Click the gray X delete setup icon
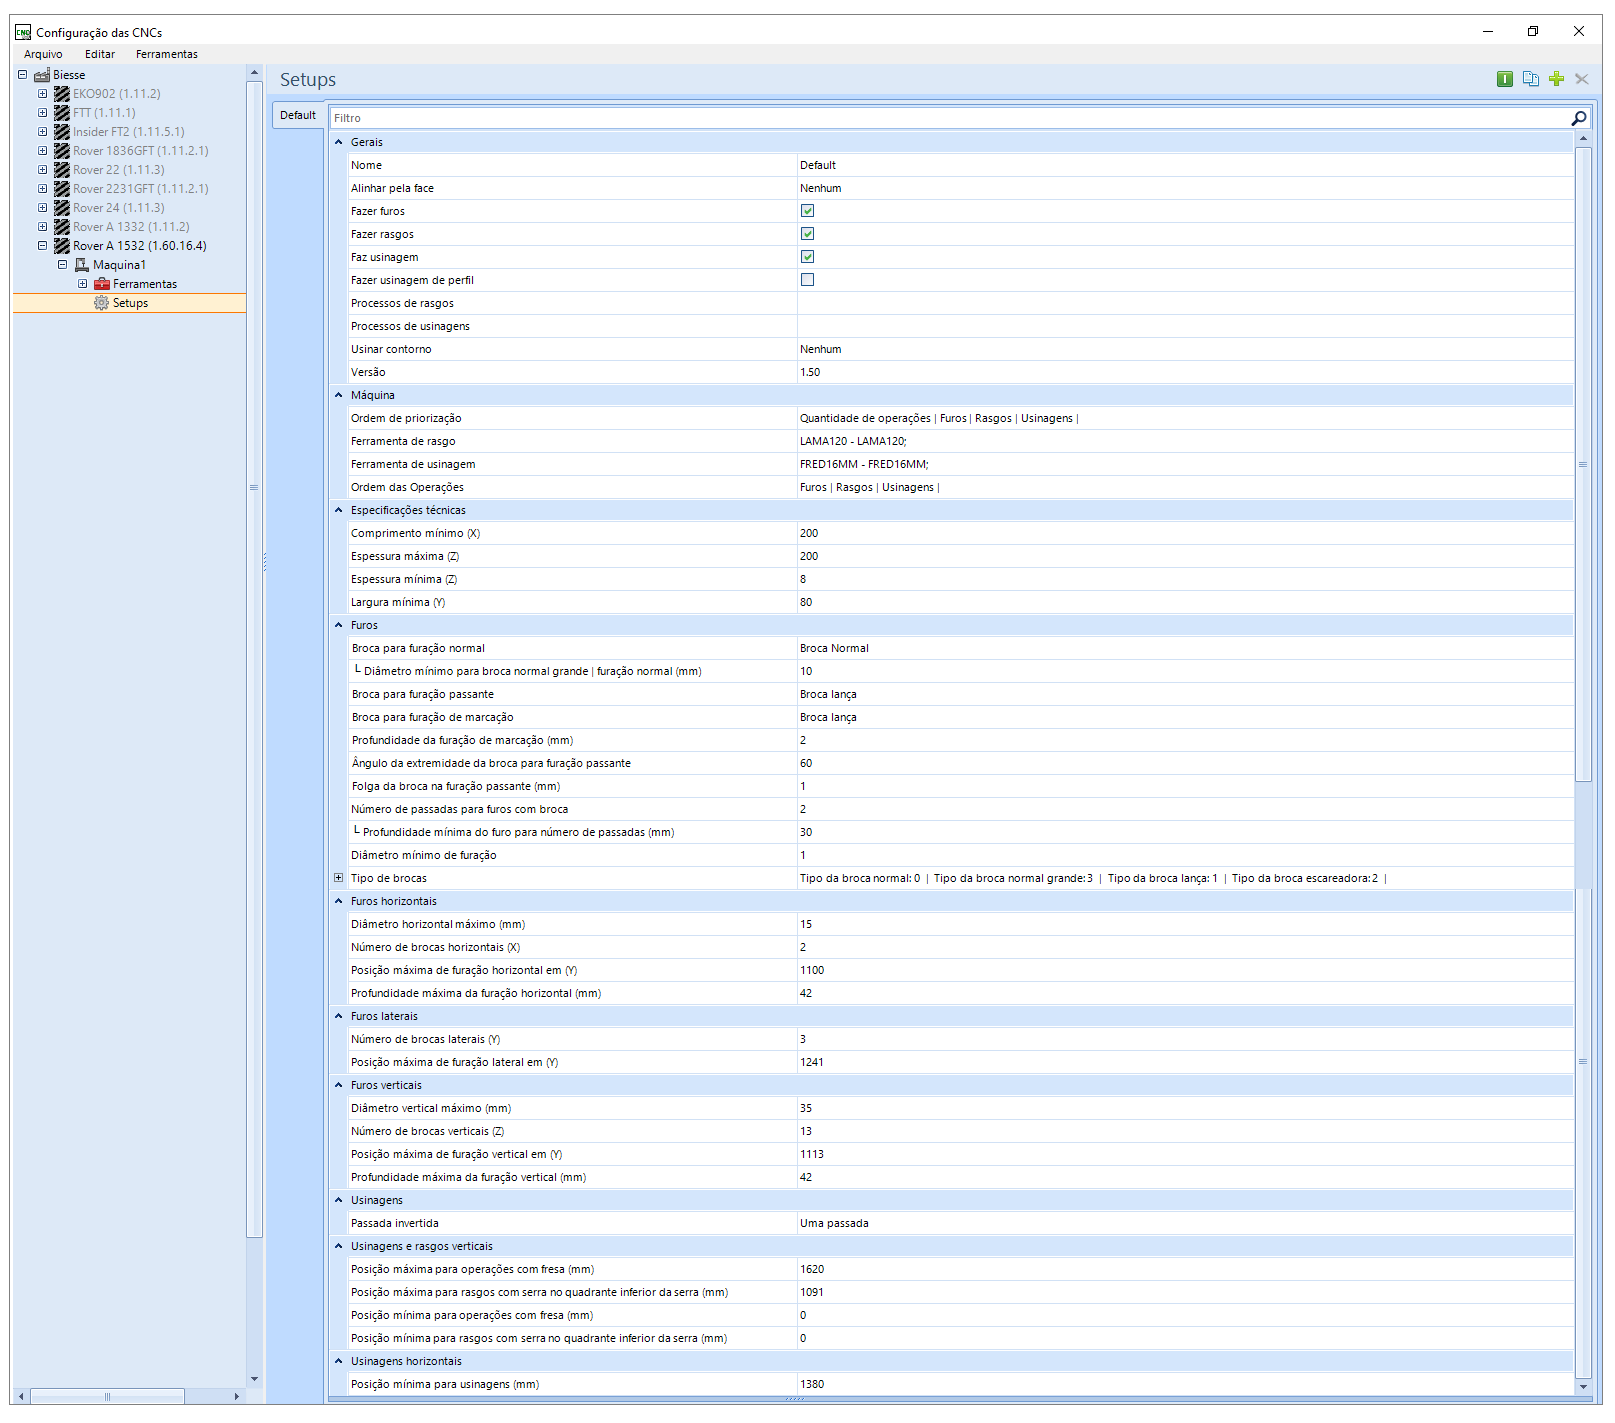The image size is (1615, 1423). pyautogui.click(x=1581, y=79)
